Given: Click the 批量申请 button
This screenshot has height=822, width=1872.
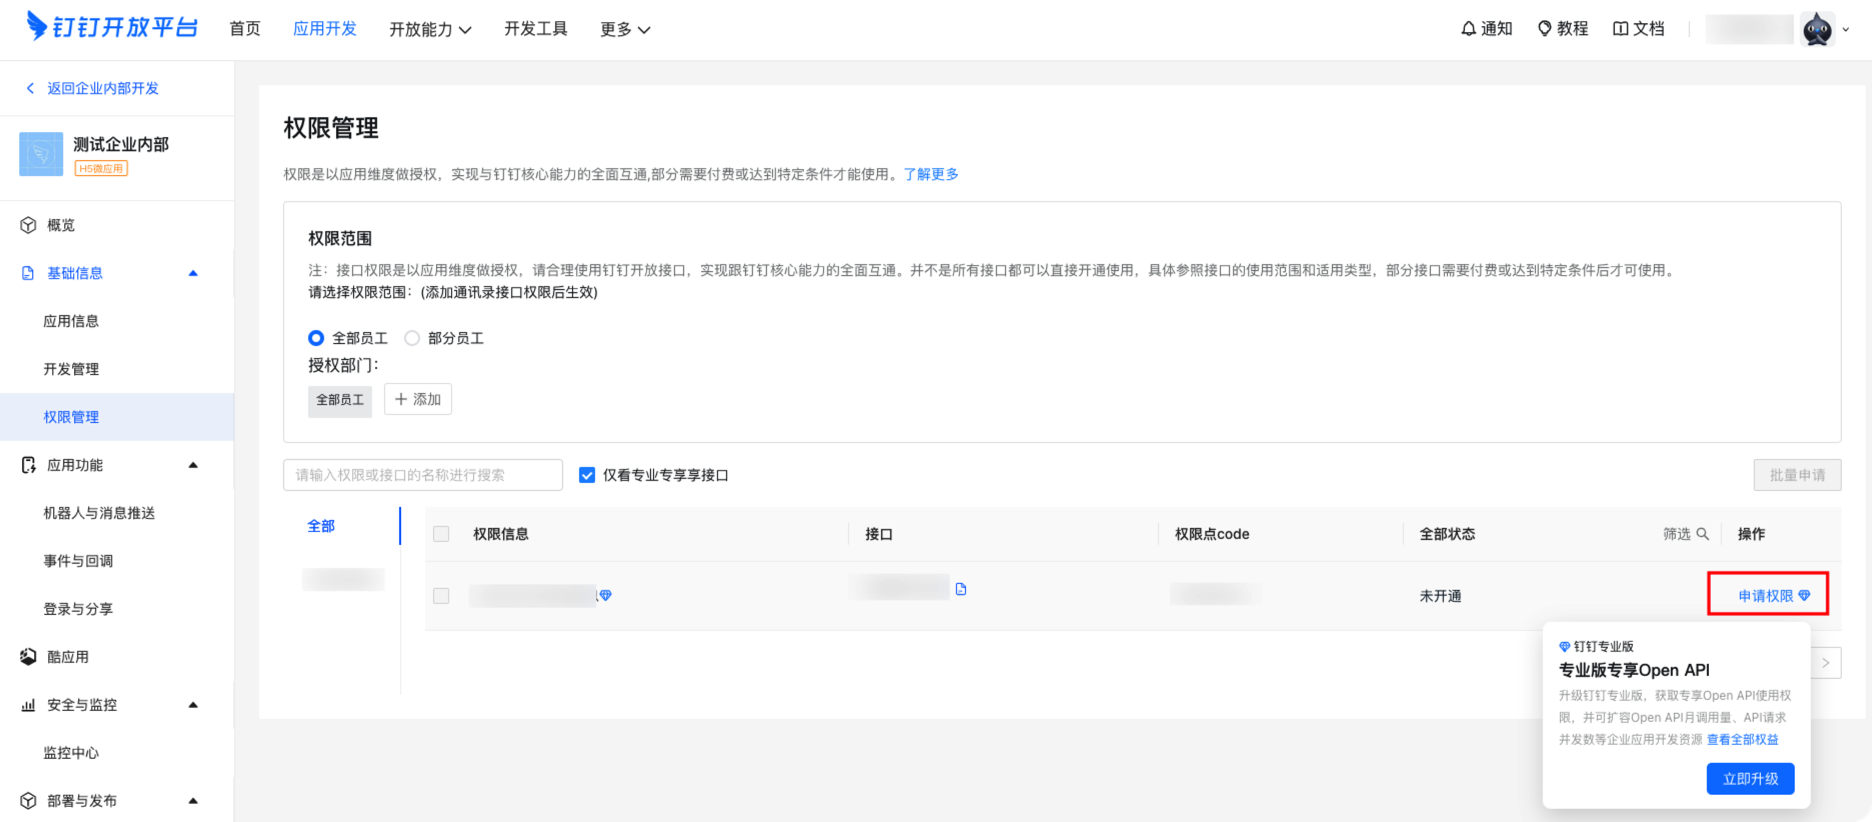Looking at the screenshot, I should coord(1797,475).
